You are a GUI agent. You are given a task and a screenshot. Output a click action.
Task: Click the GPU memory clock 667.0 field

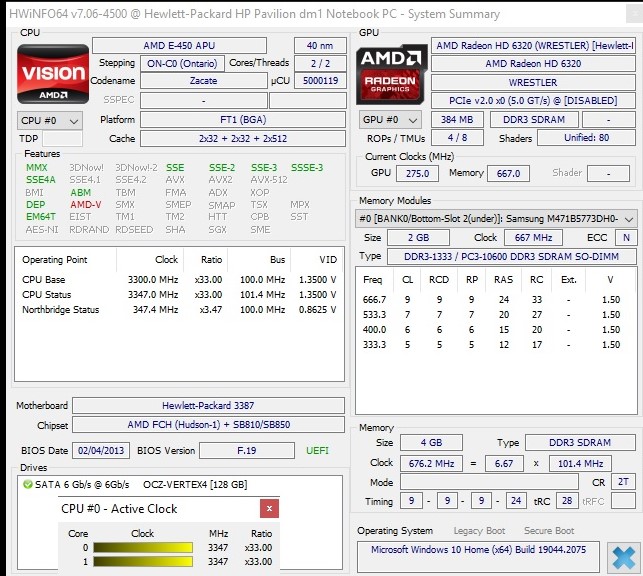508,173
